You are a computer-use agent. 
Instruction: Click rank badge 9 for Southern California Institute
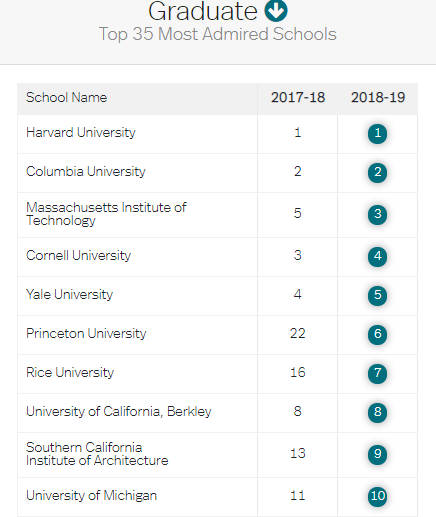[377, 454]
